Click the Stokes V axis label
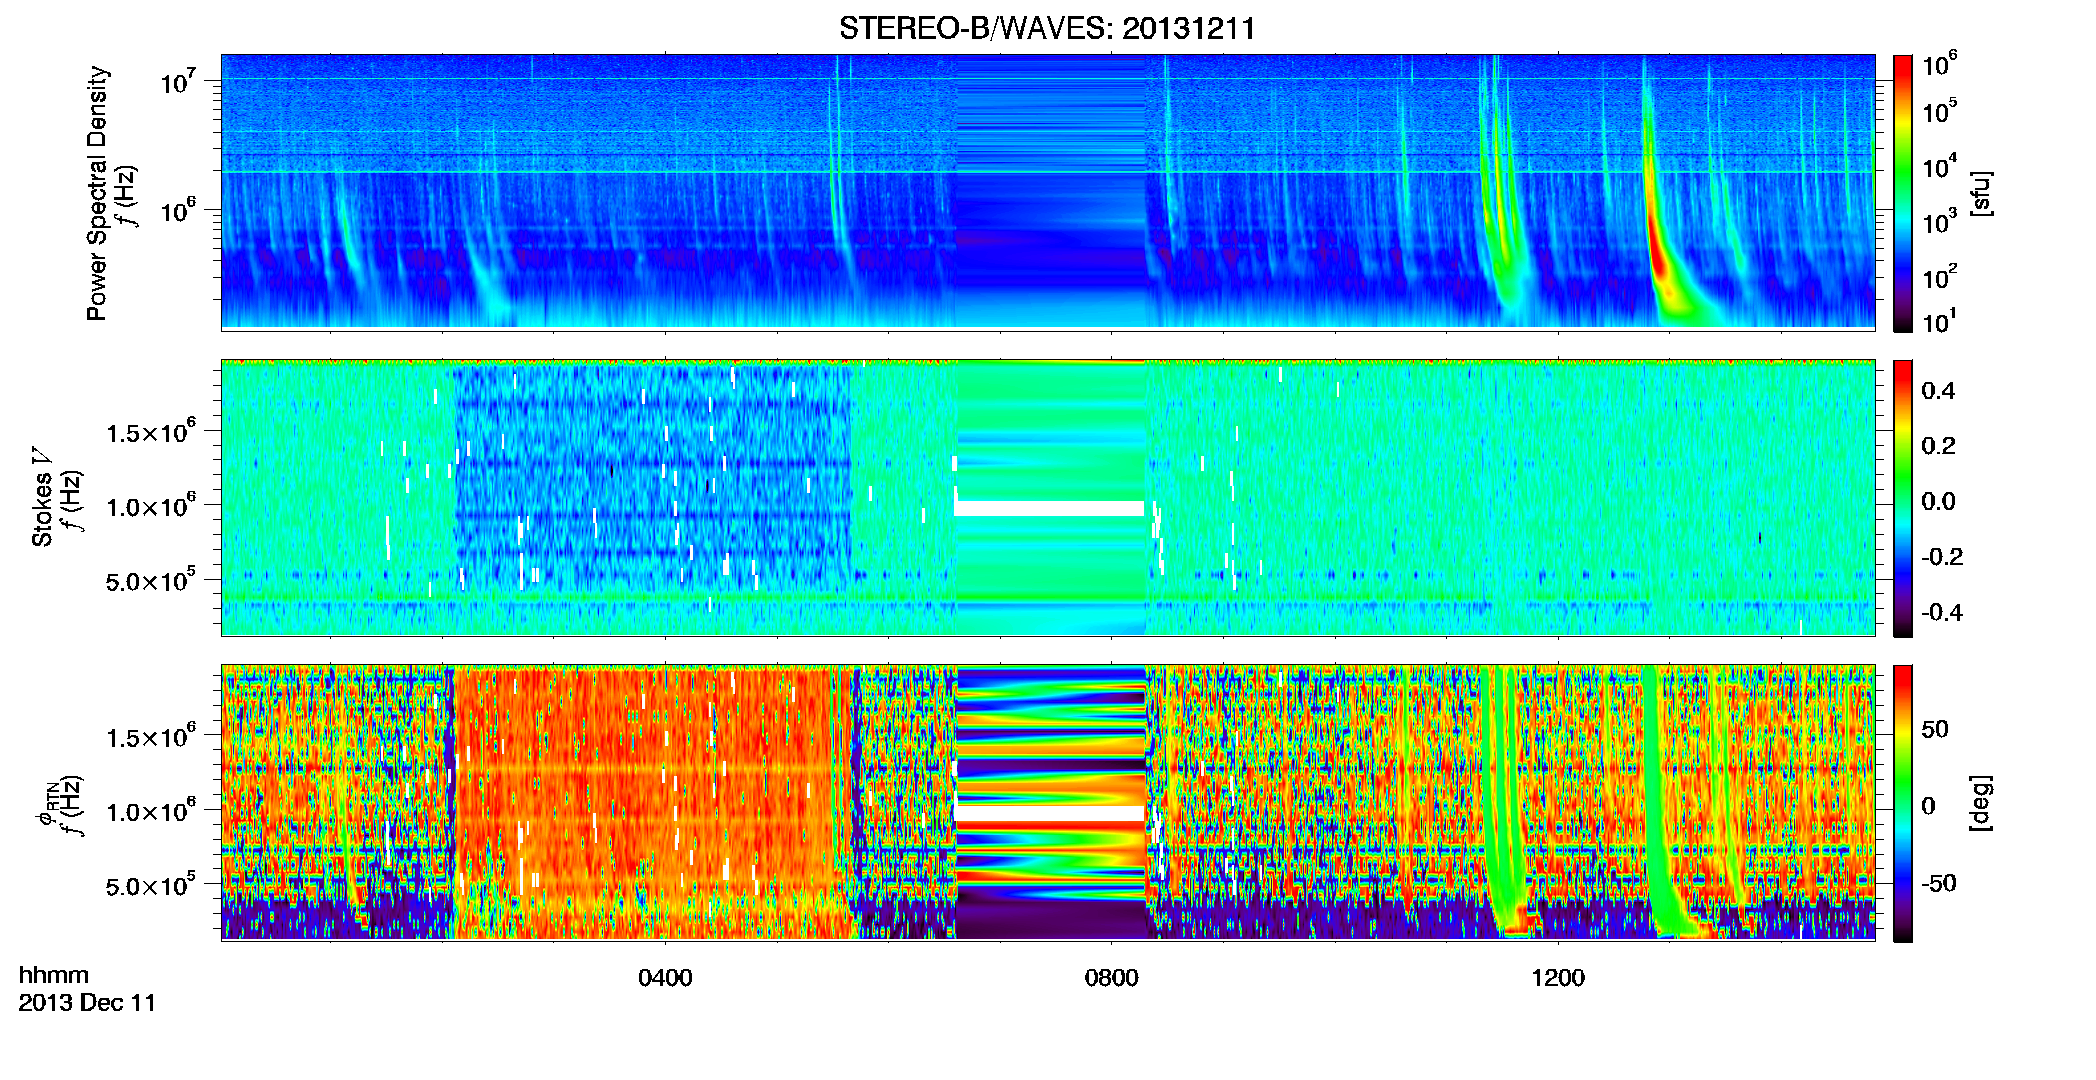The image size is (2096, 1080). (x=42, y=497)
